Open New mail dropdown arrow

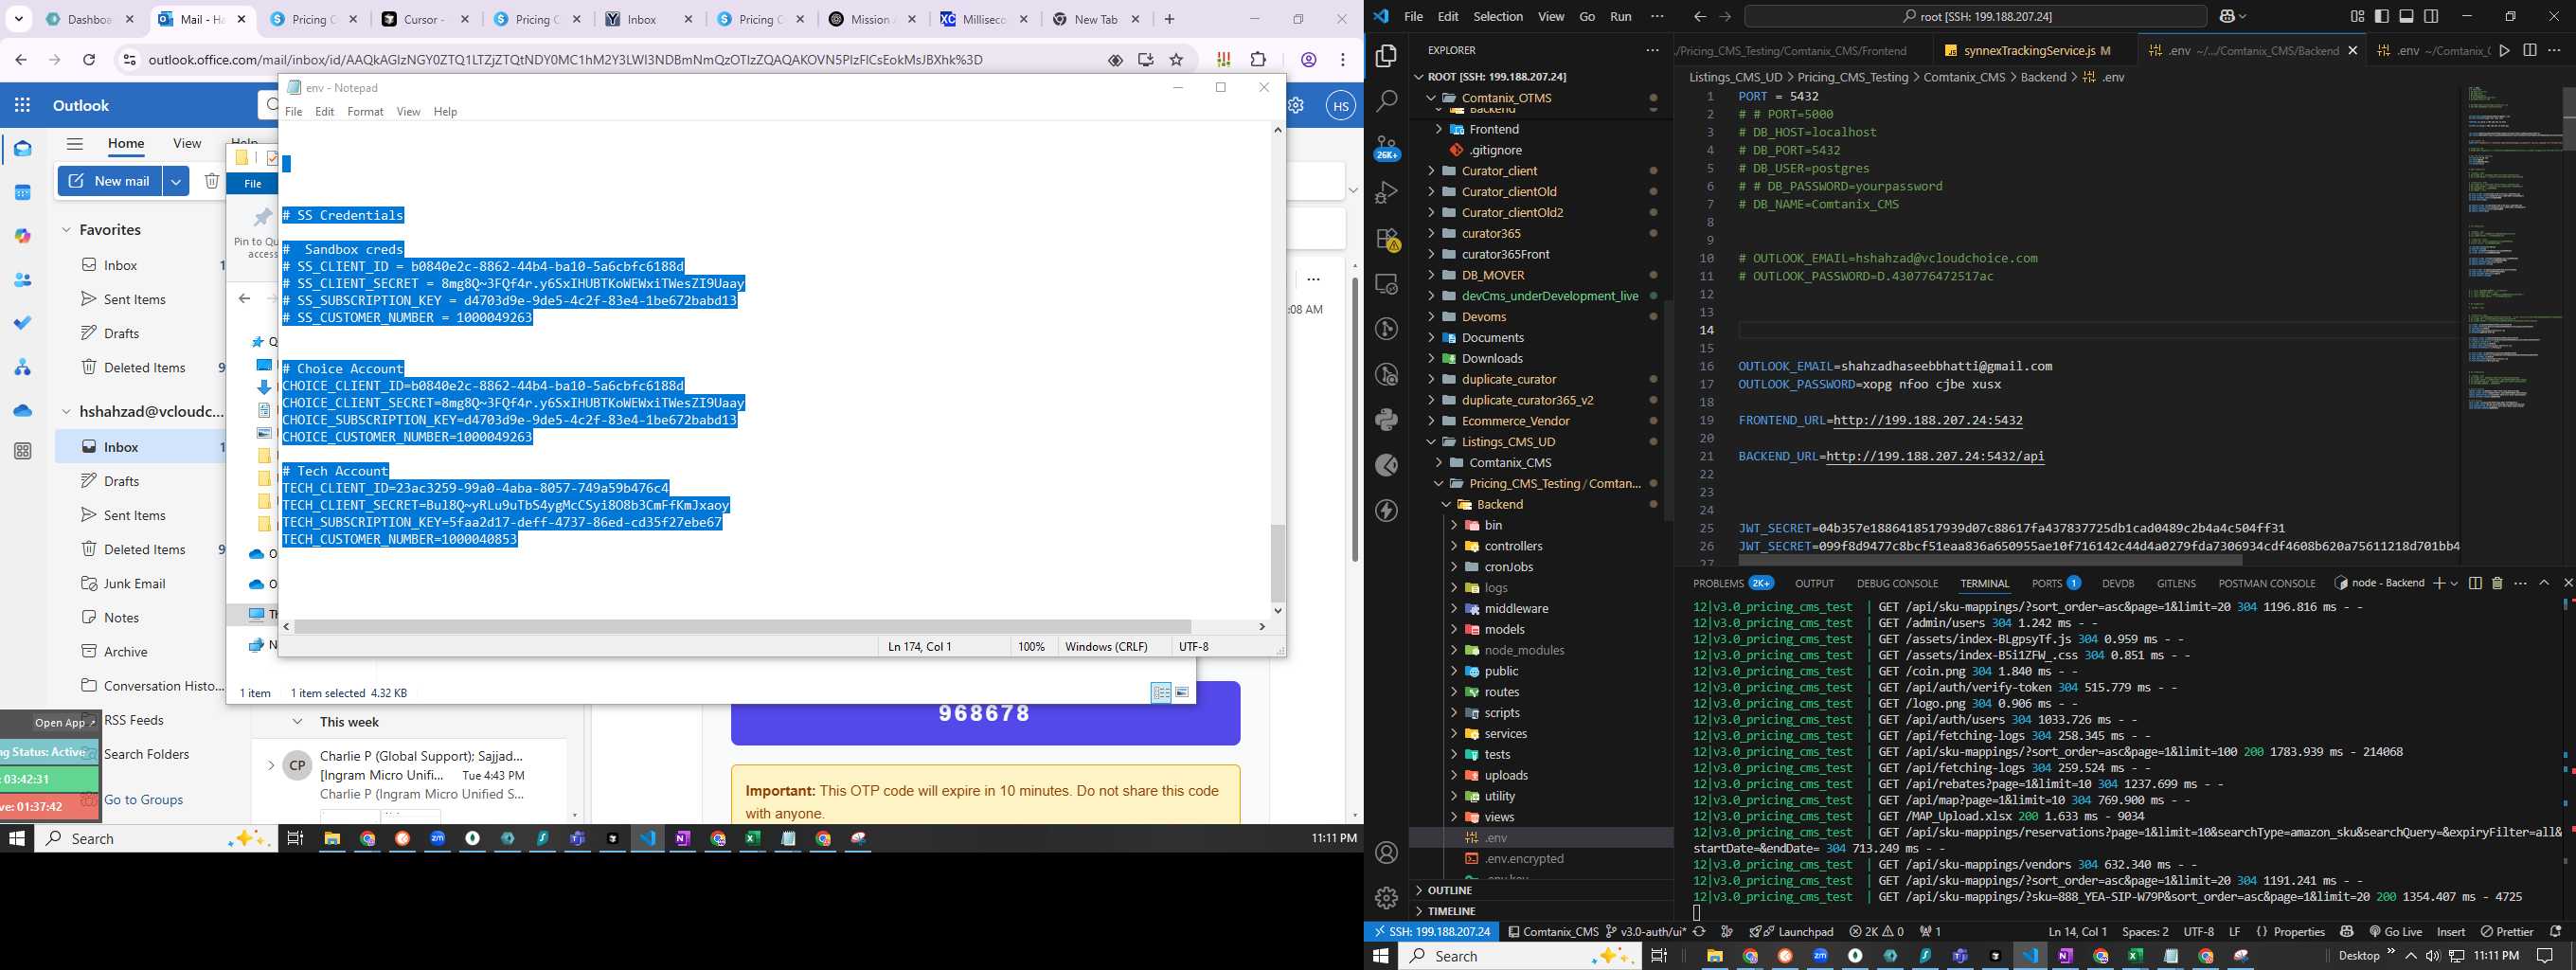[x=175, y=181]
